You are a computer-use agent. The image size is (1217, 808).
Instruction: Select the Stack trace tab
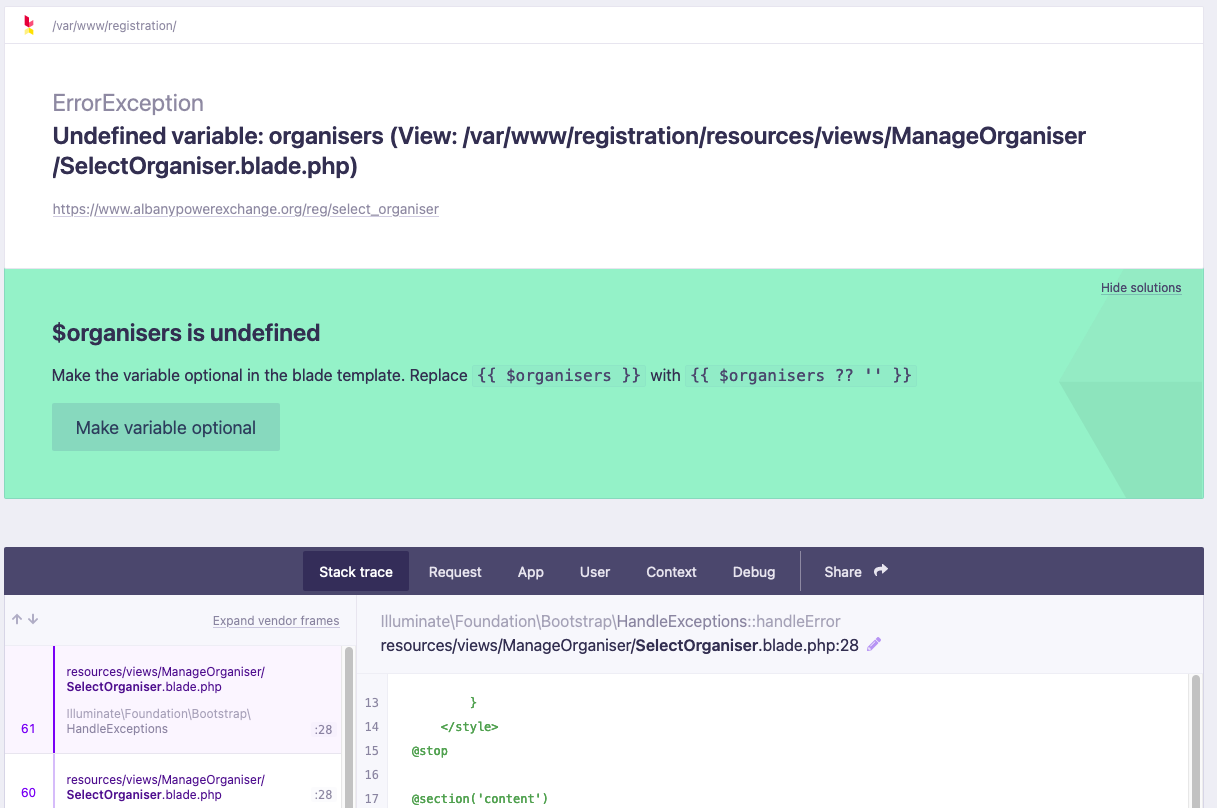[355, 571]
